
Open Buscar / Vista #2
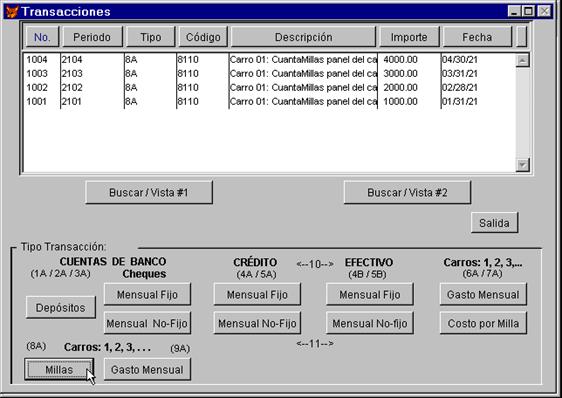click(407, 193)
